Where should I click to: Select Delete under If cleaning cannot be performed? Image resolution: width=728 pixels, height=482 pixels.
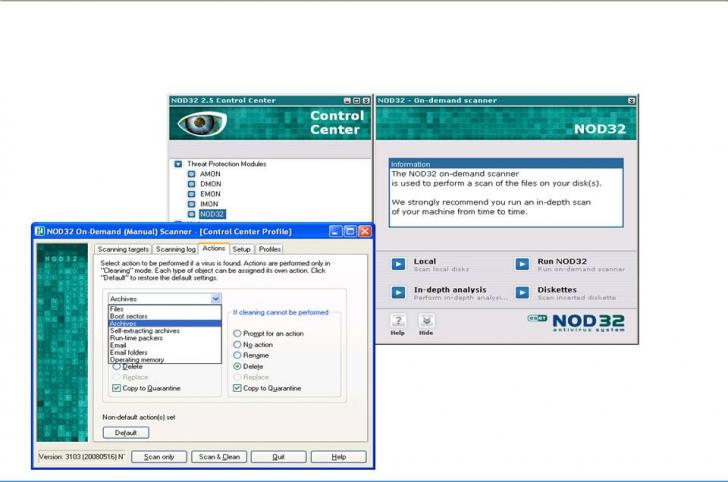click(237, 366)
